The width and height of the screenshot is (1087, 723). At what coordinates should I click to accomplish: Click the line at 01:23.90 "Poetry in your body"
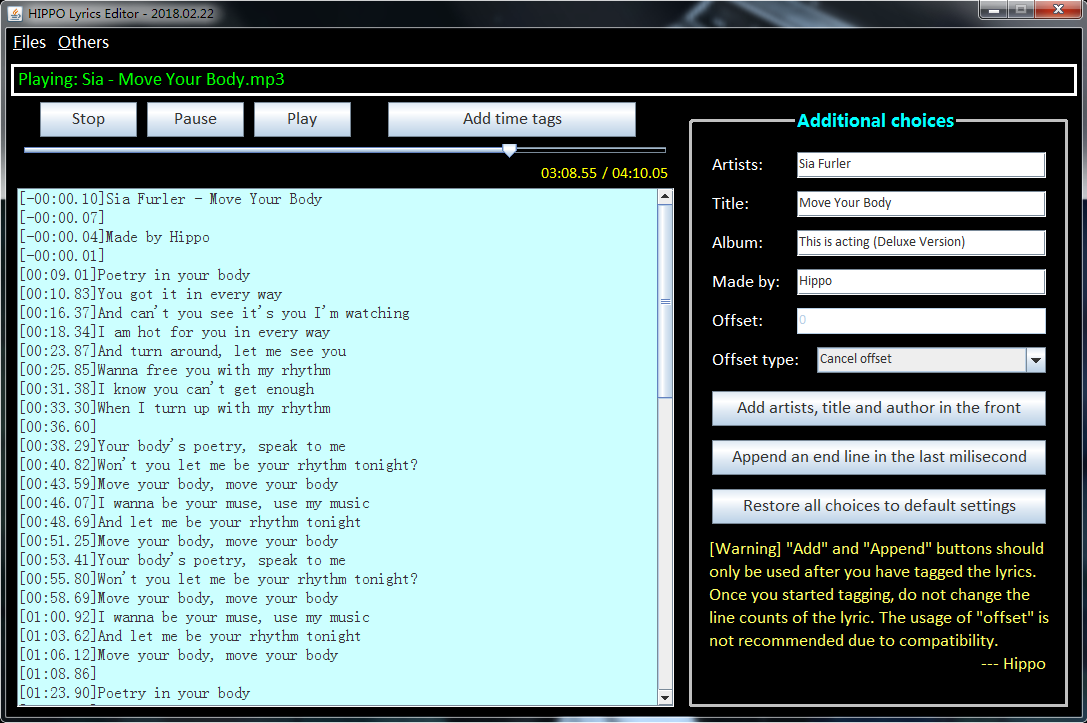pos(134,693)
